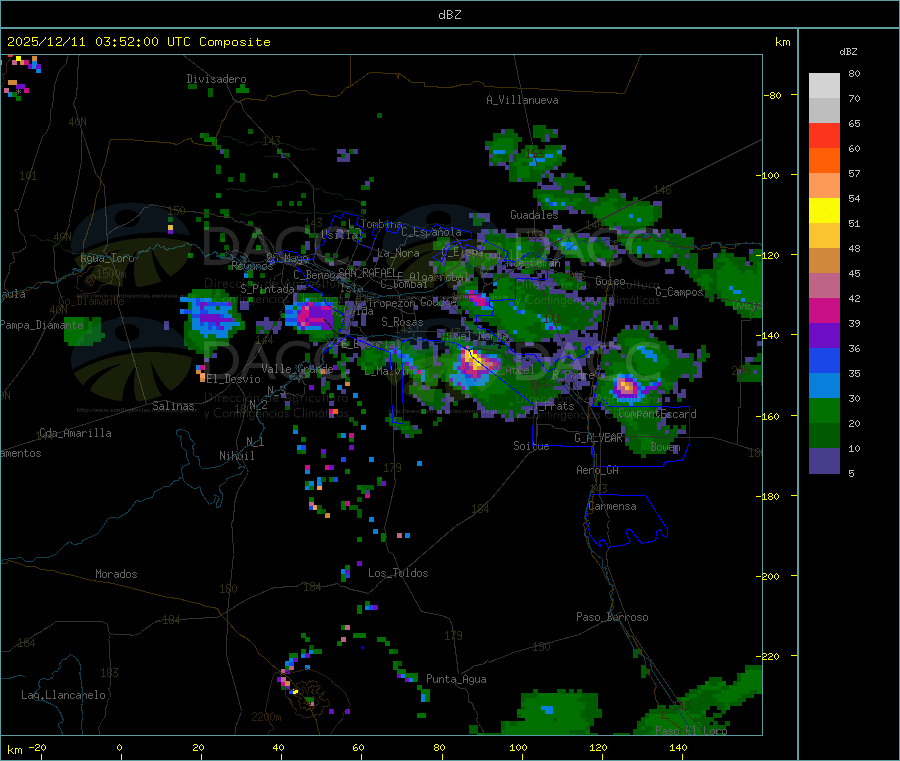The width and height of the screenshot is (900, 761).
Task: Click the yellow legend band between 54 and 51
Action: (x=824, y=211)
